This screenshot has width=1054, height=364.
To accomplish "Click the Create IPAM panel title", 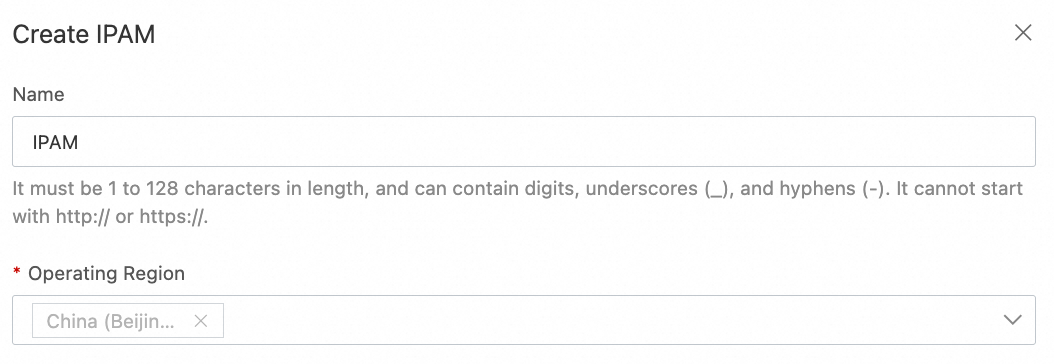I will point(84,34).
